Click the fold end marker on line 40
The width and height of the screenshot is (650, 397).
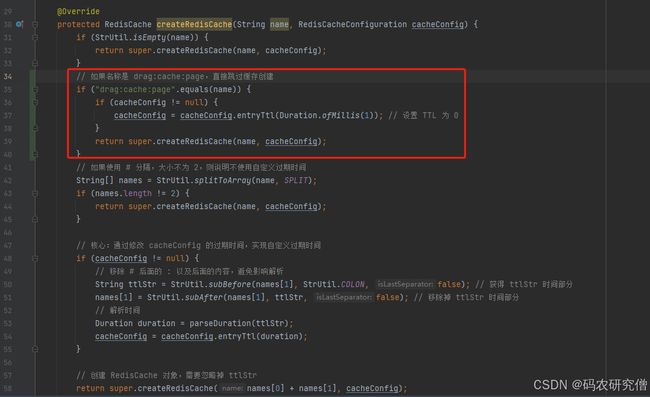(x=35, y=155)
